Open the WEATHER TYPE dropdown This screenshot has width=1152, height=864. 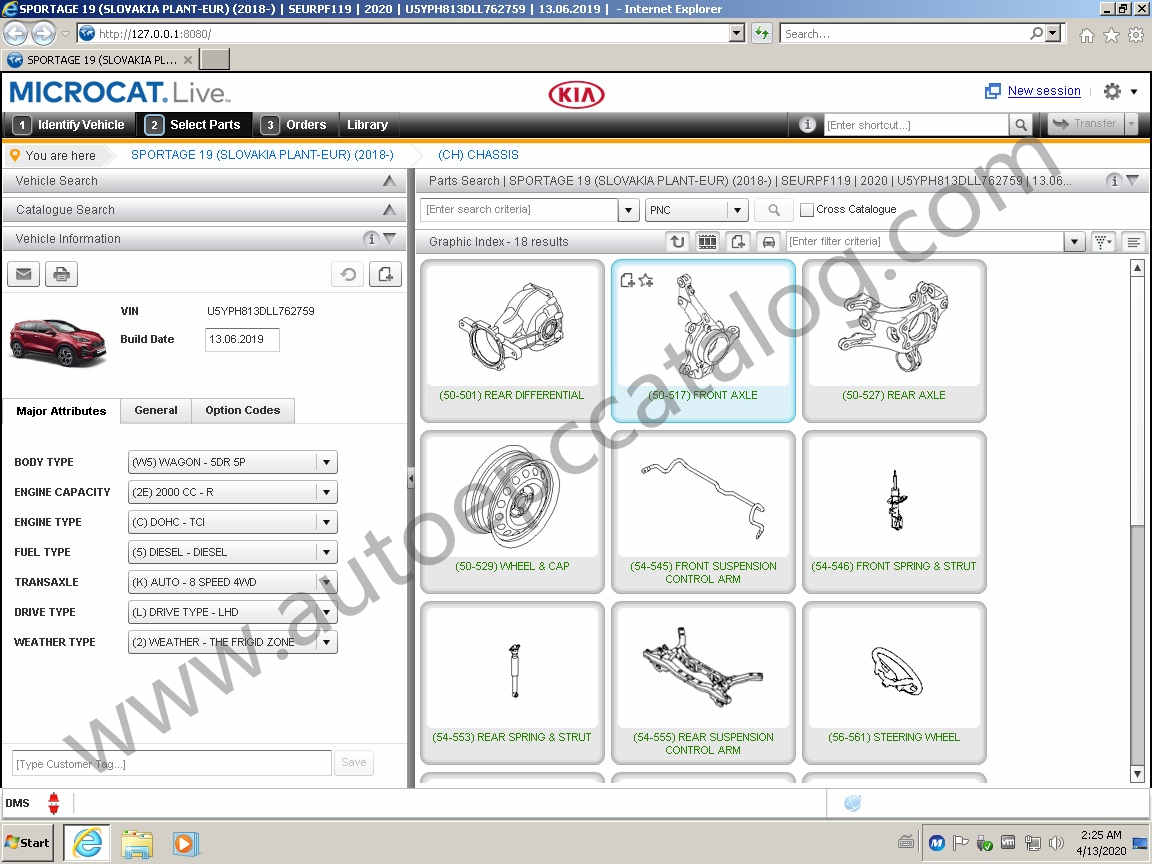pos(326,642)
